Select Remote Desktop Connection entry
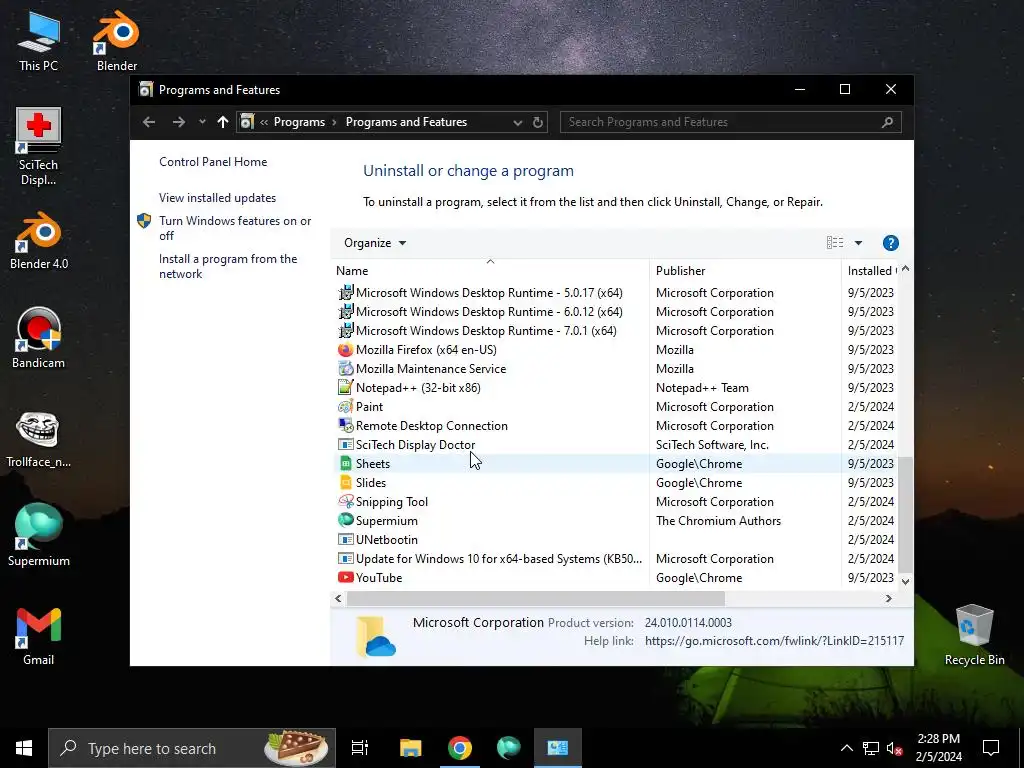 615,425
